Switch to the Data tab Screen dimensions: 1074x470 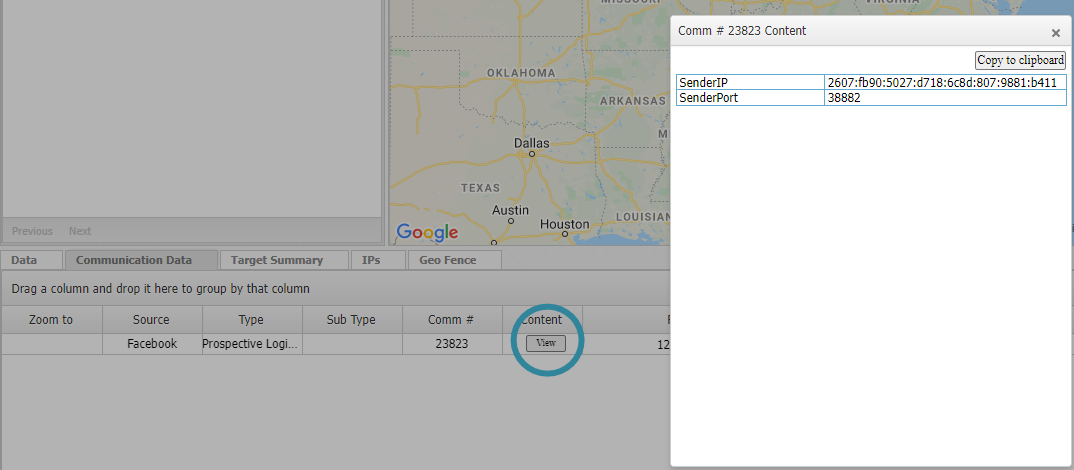coord(24,260)
